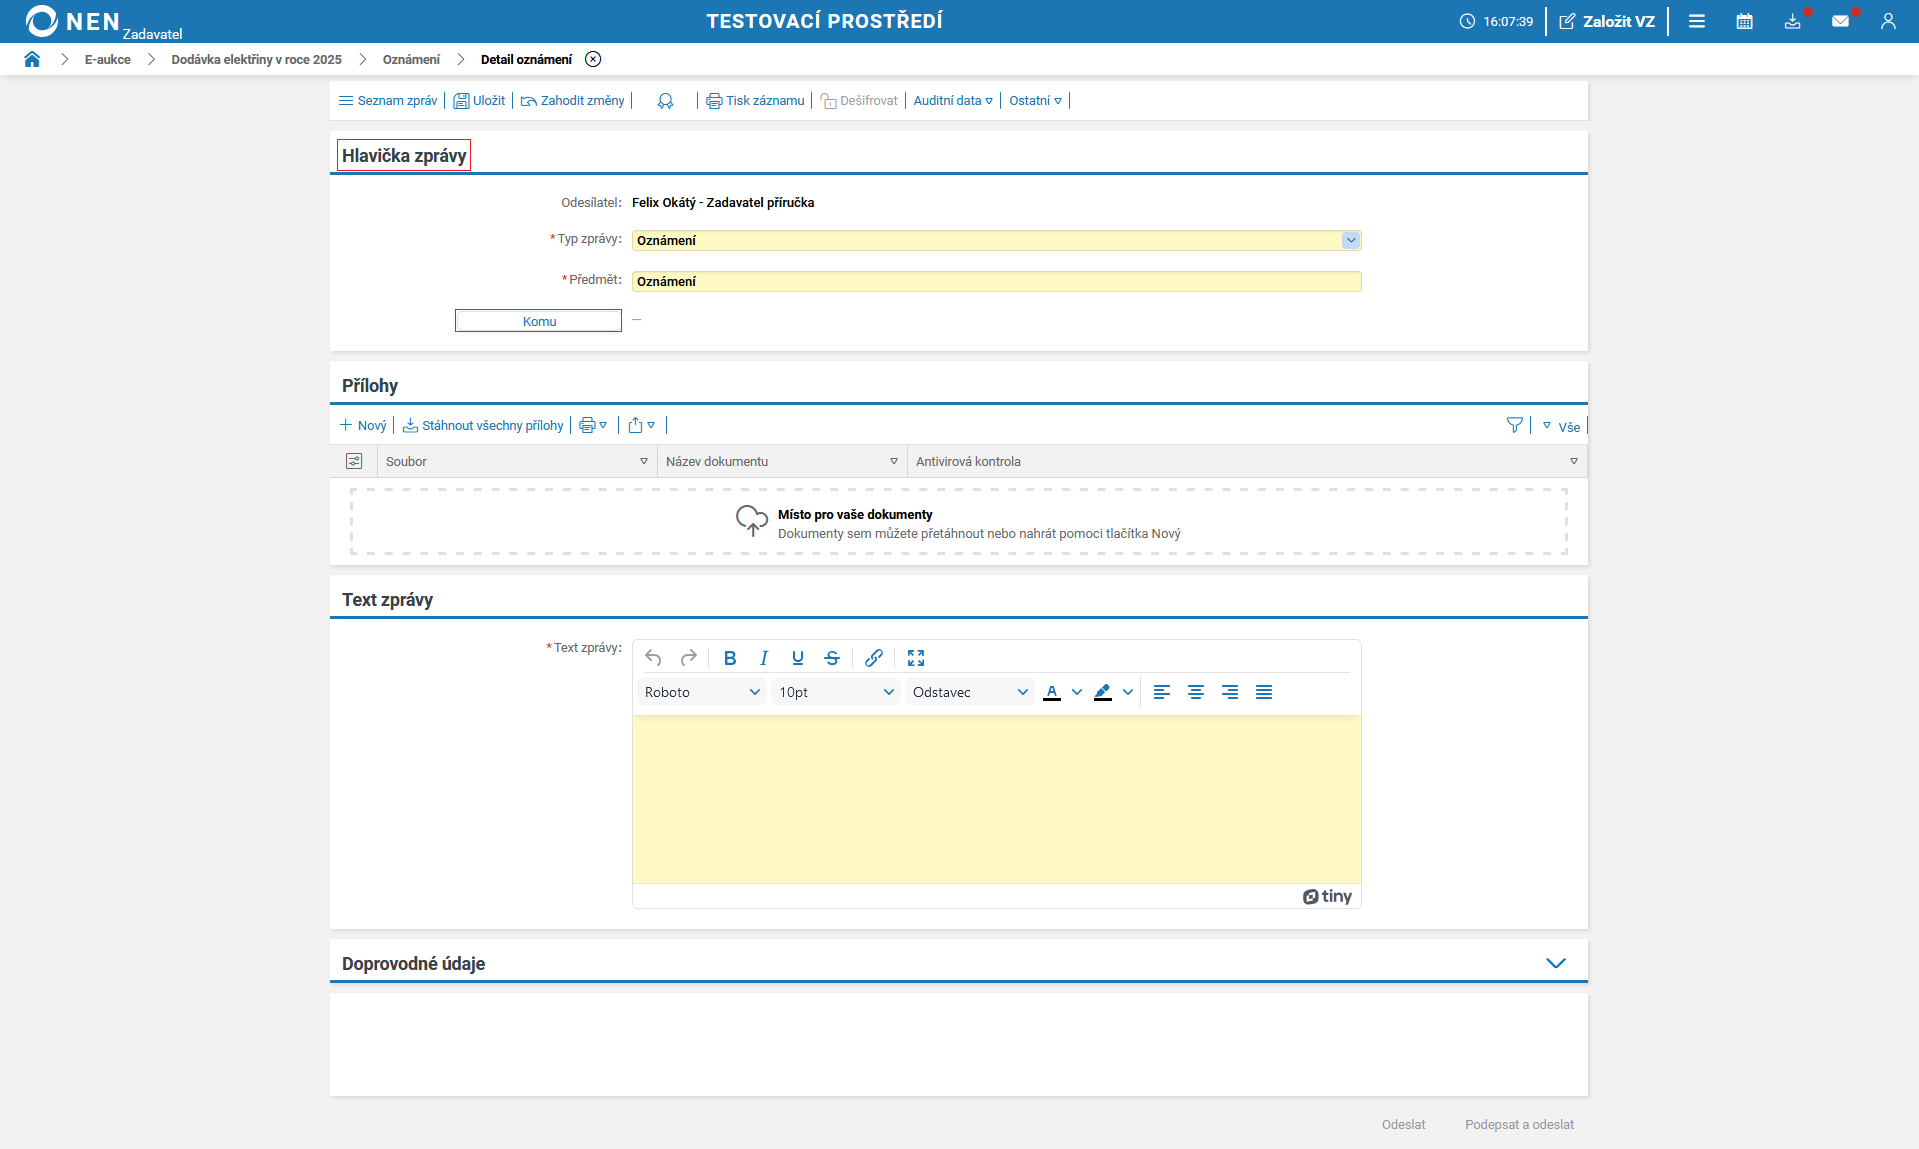Viewport: 1919px width, 1149px height.
Task: Toggle bold formatting in editor
Action: click(730, 658)
